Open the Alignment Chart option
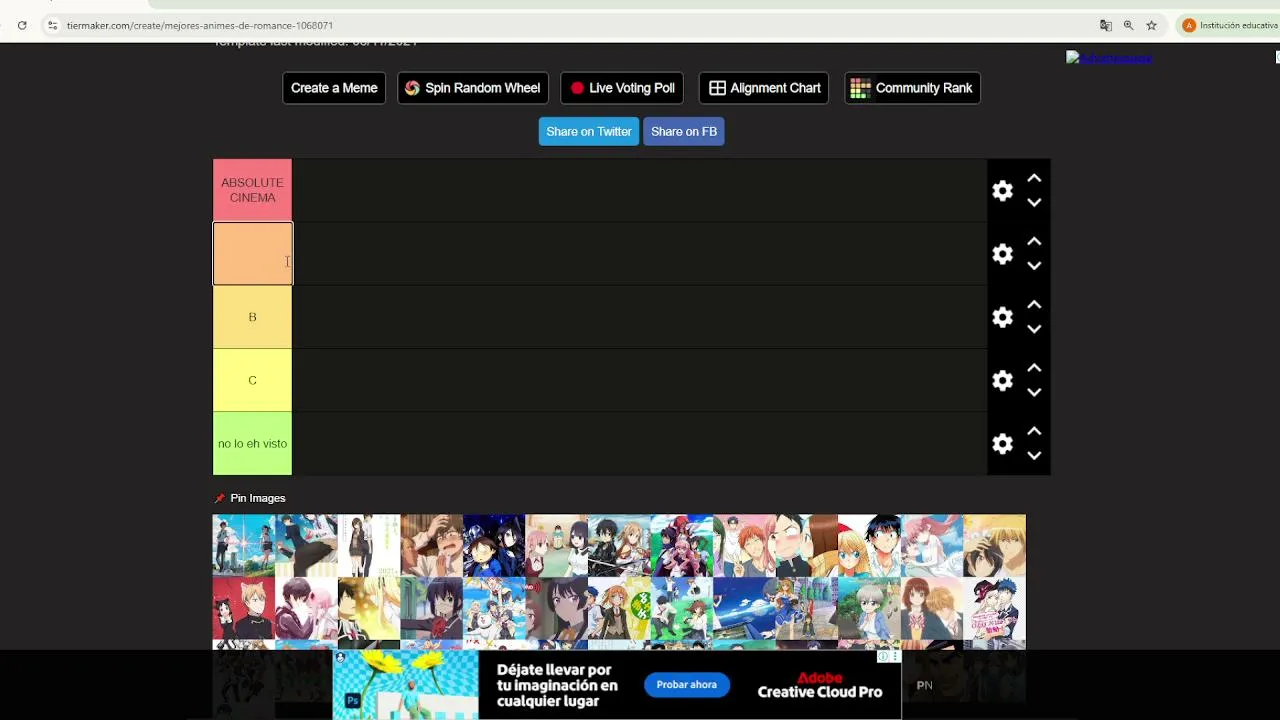 (765, 88)
